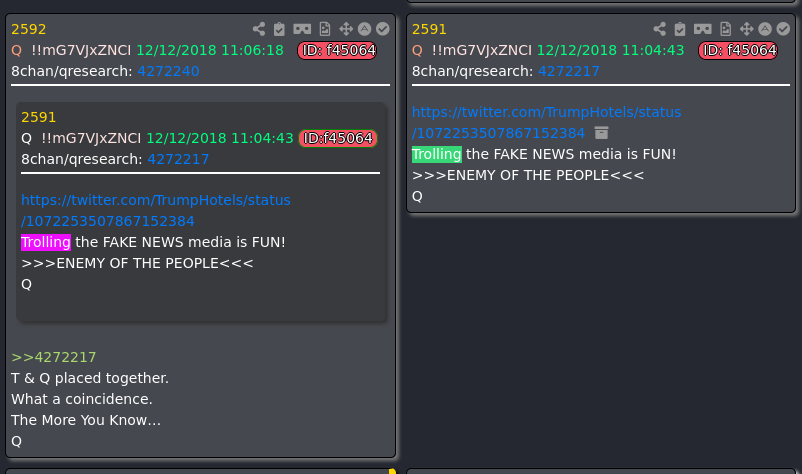Toggle the checkmark circle on post 2591
Viewport: 802px width, 474px height.
click(782, 30)
